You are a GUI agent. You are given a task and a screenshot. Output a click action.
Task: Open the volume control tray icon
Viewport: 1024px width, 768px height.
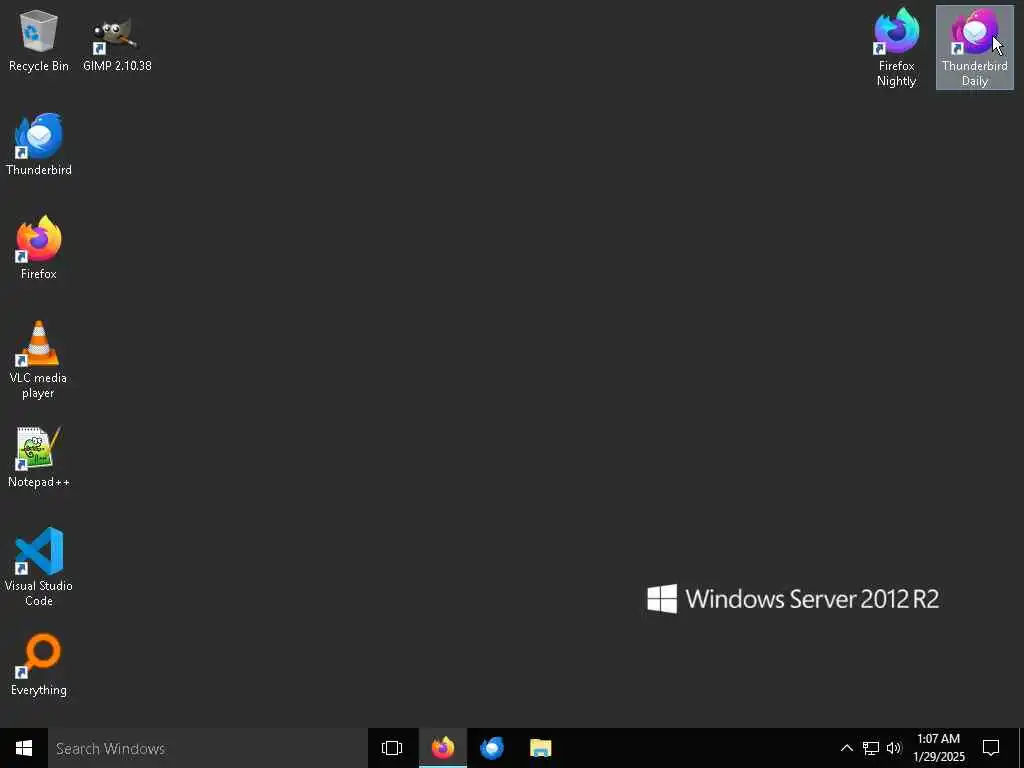click(x=894, y=748)
